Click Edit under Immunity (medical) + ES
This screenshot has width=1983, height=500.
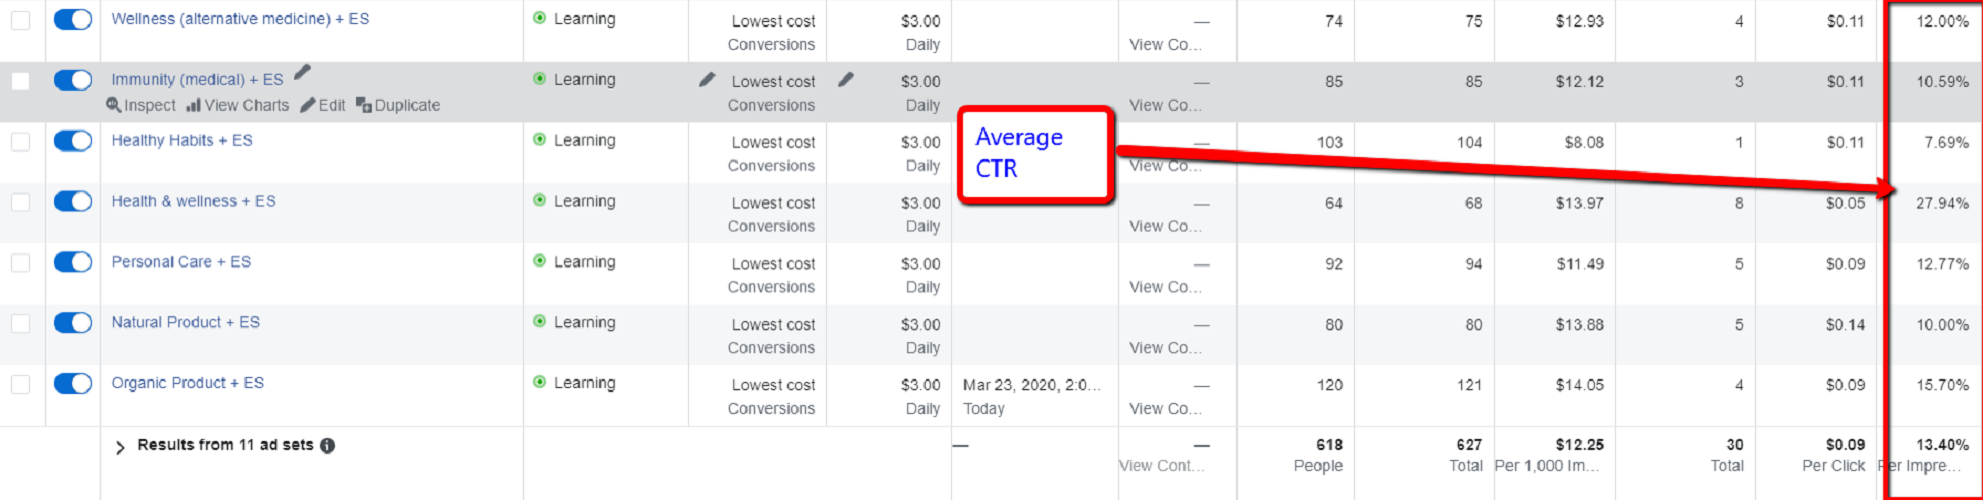323,105
